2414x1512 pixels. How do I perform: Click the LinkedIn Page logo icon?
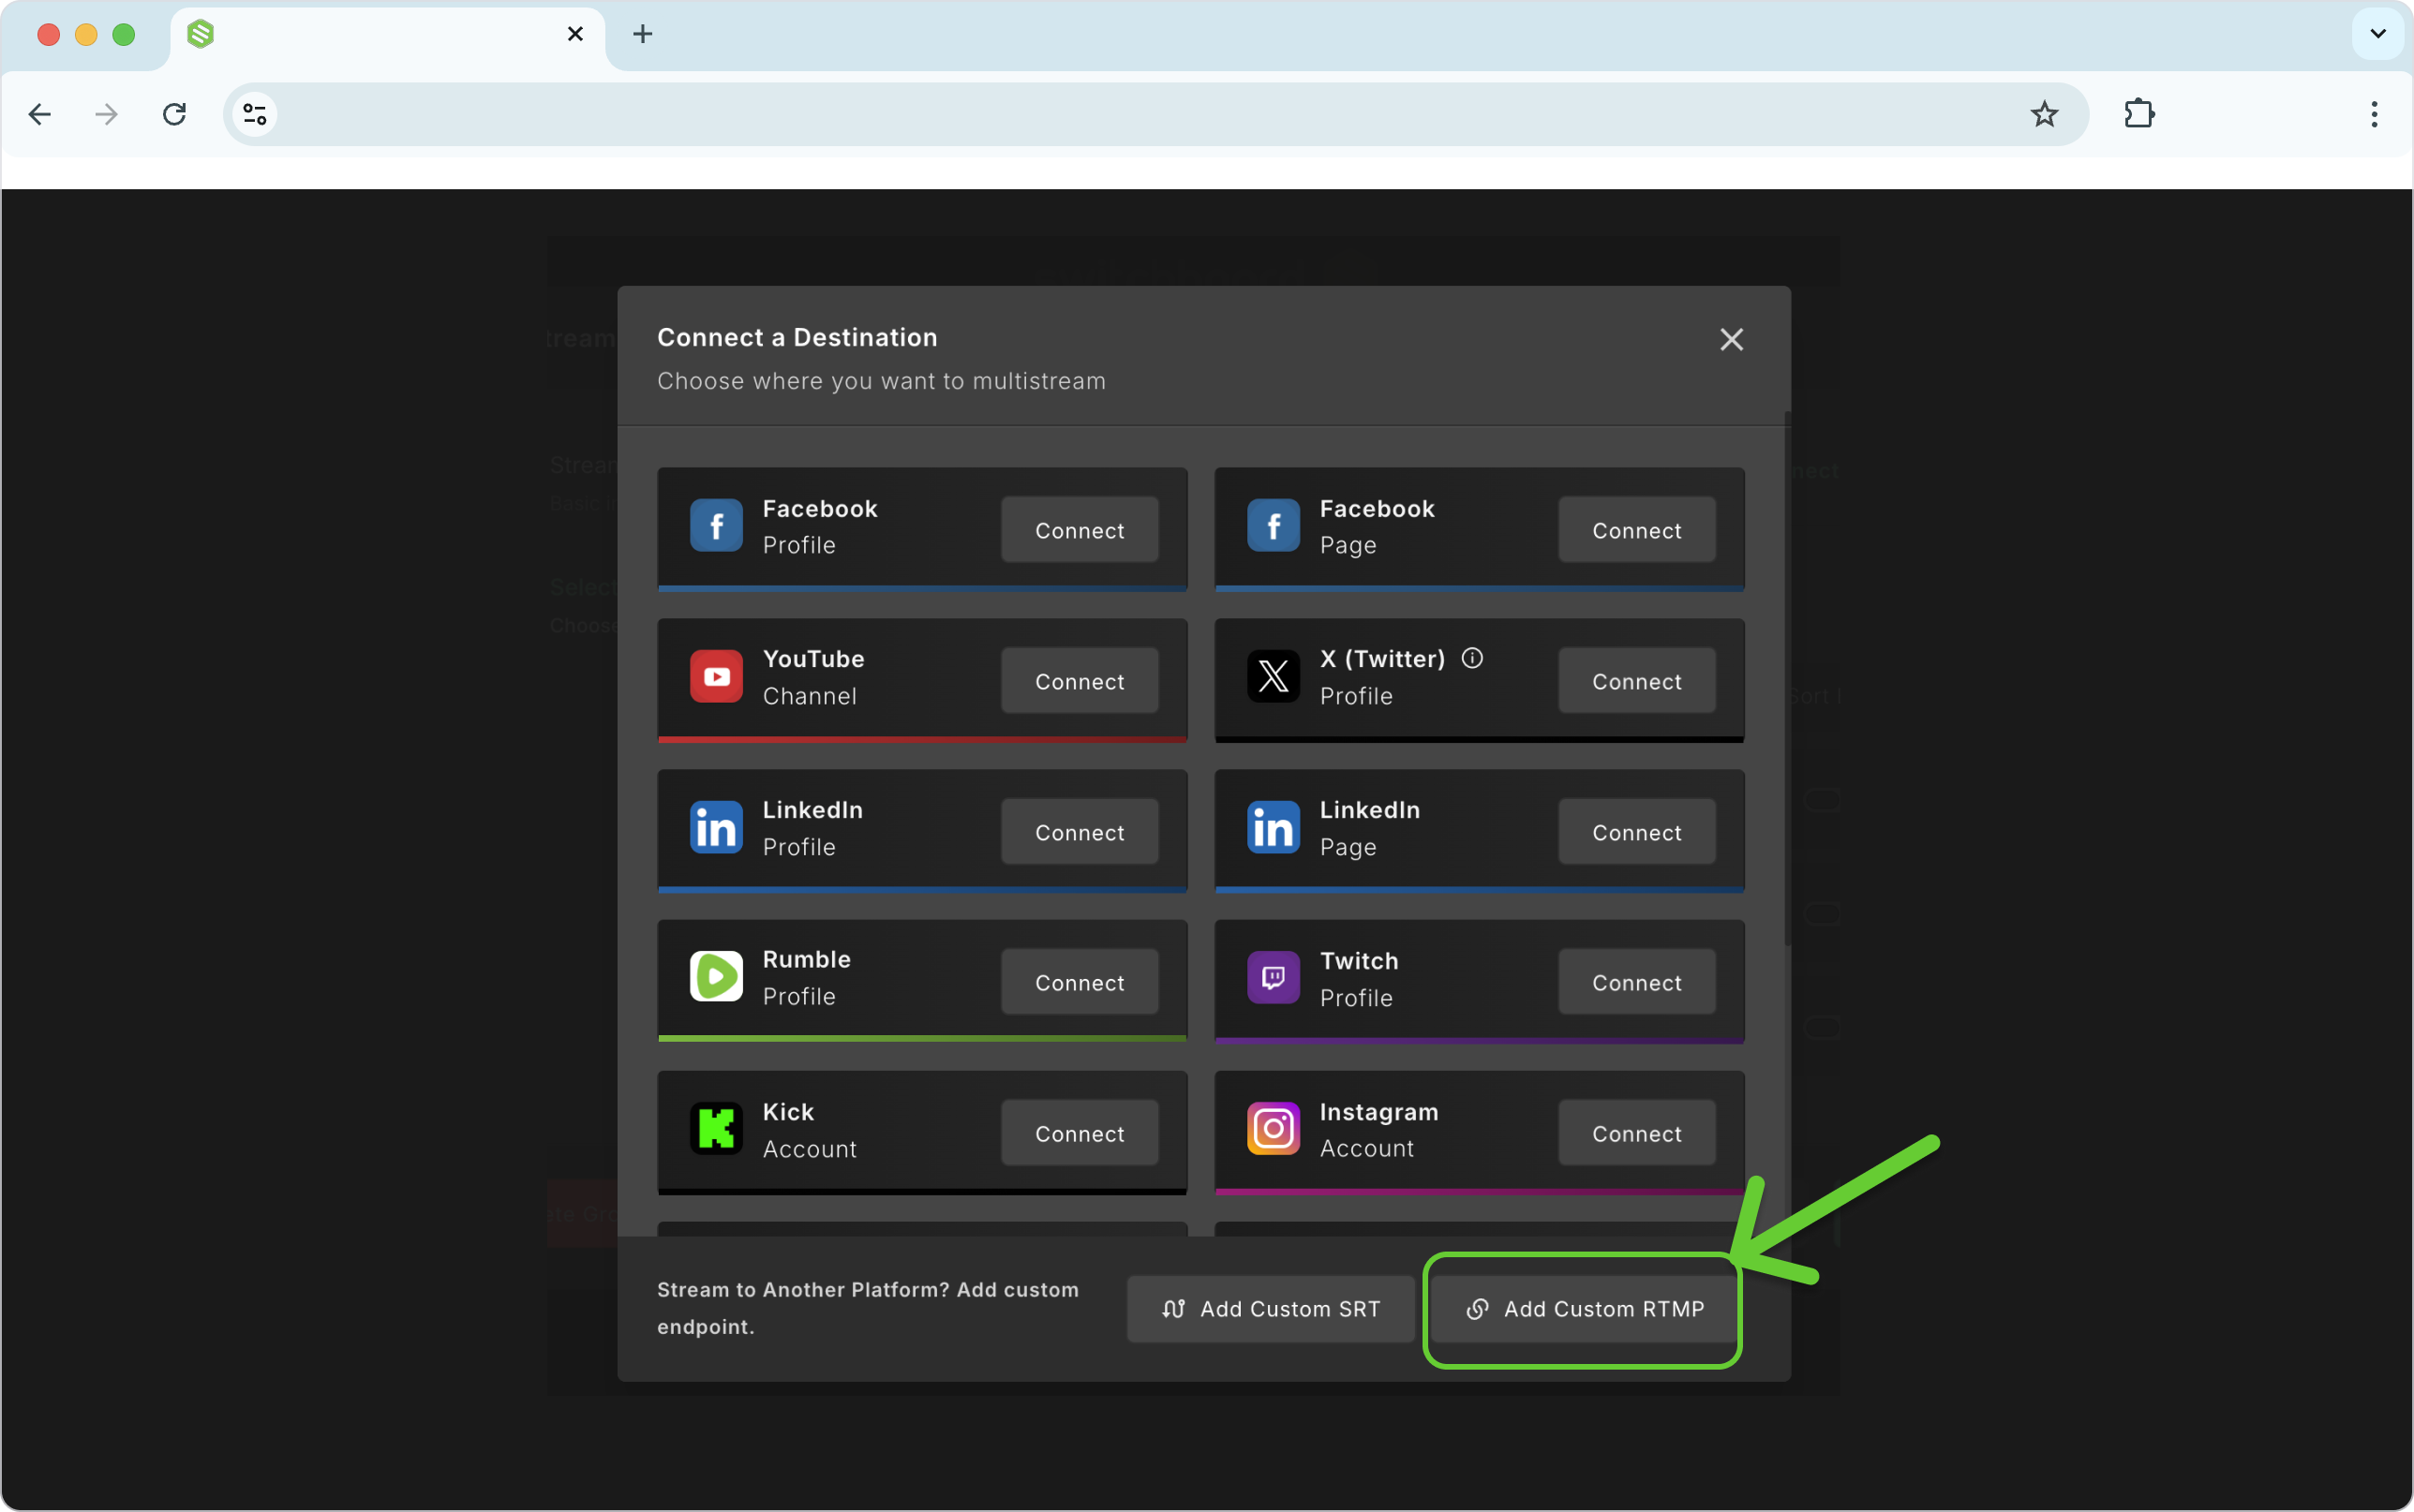[1273, 828]
